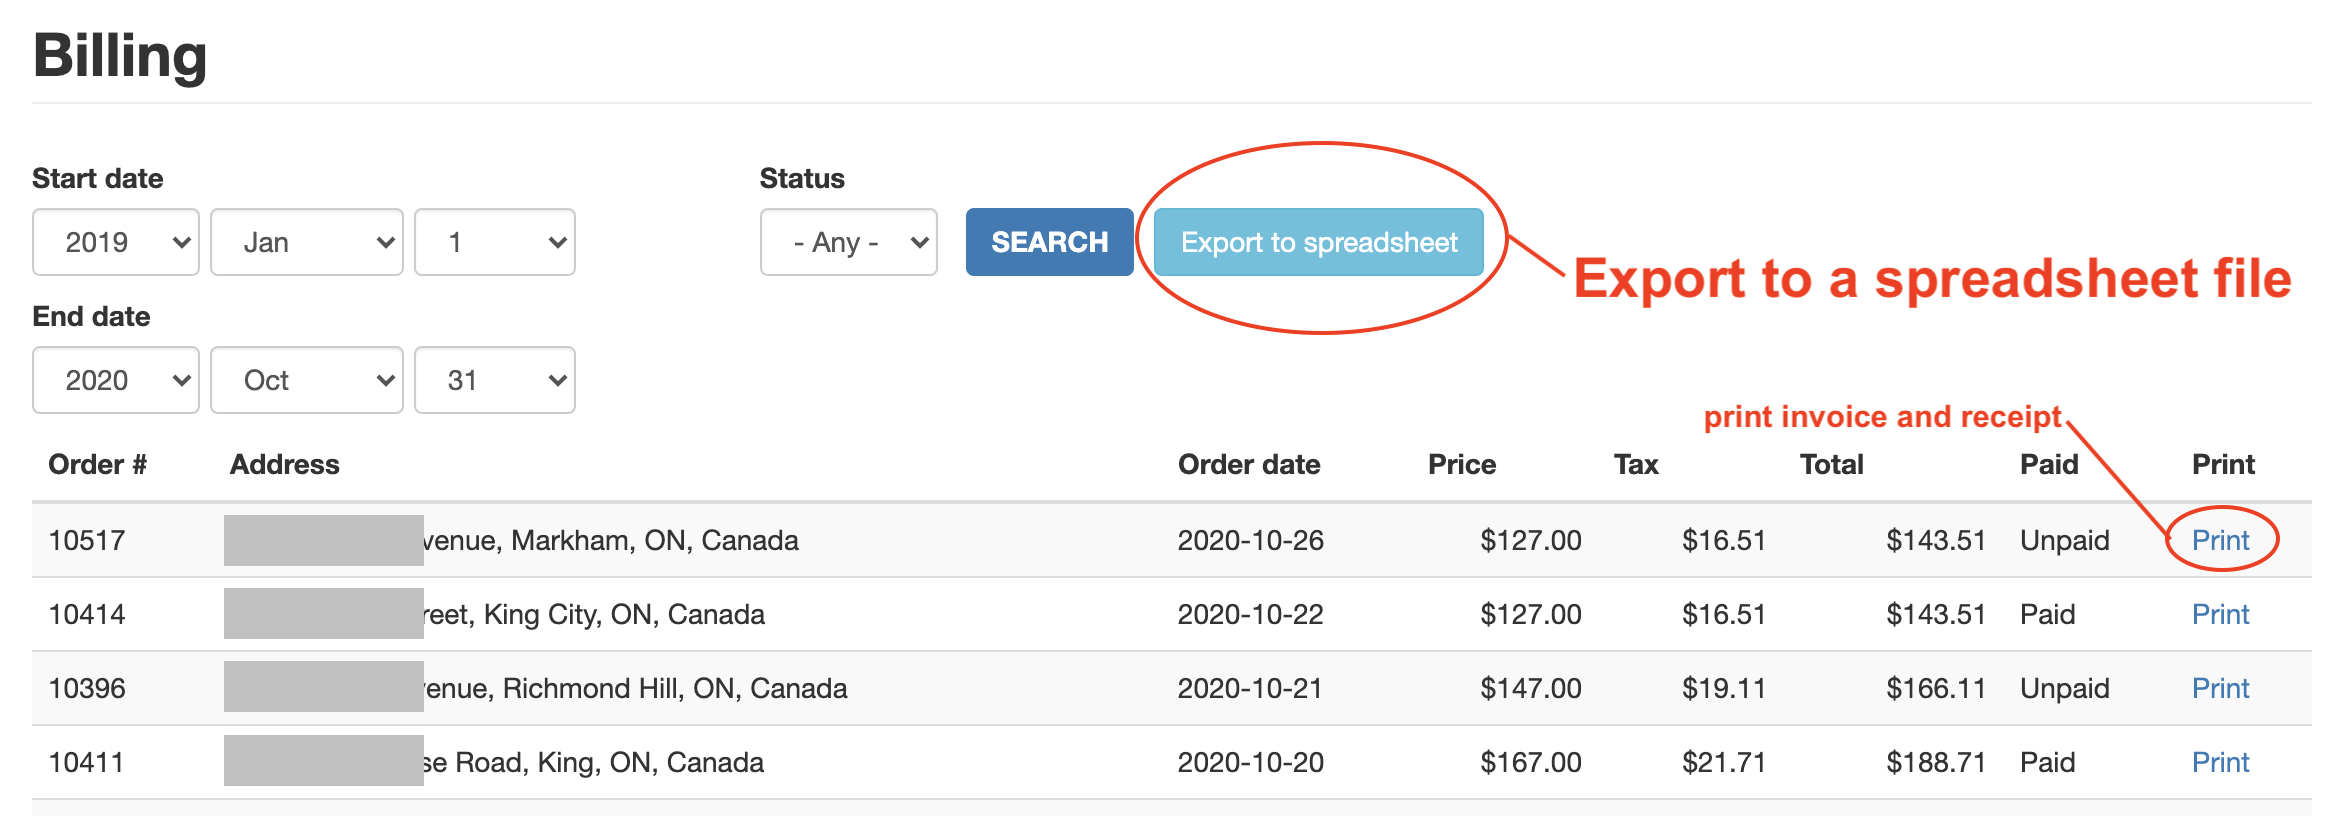Open the Start date month dropdown

[x=306, y=242]
